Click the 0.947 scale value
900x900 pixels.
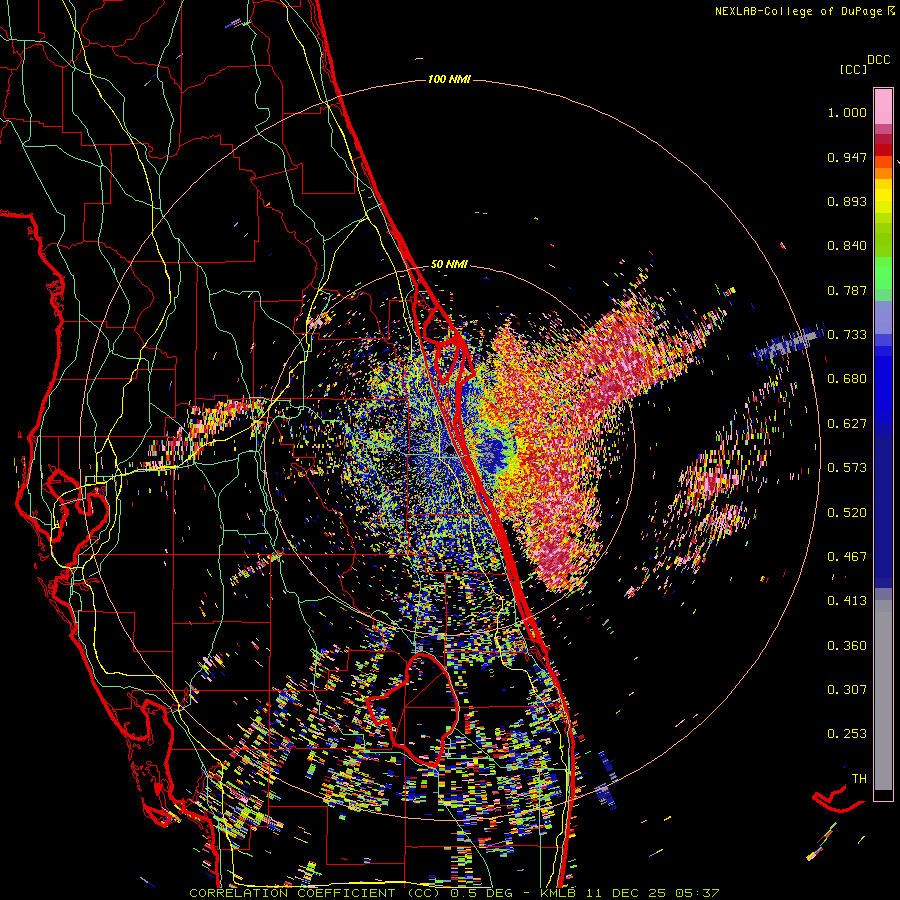pos(847,157)
